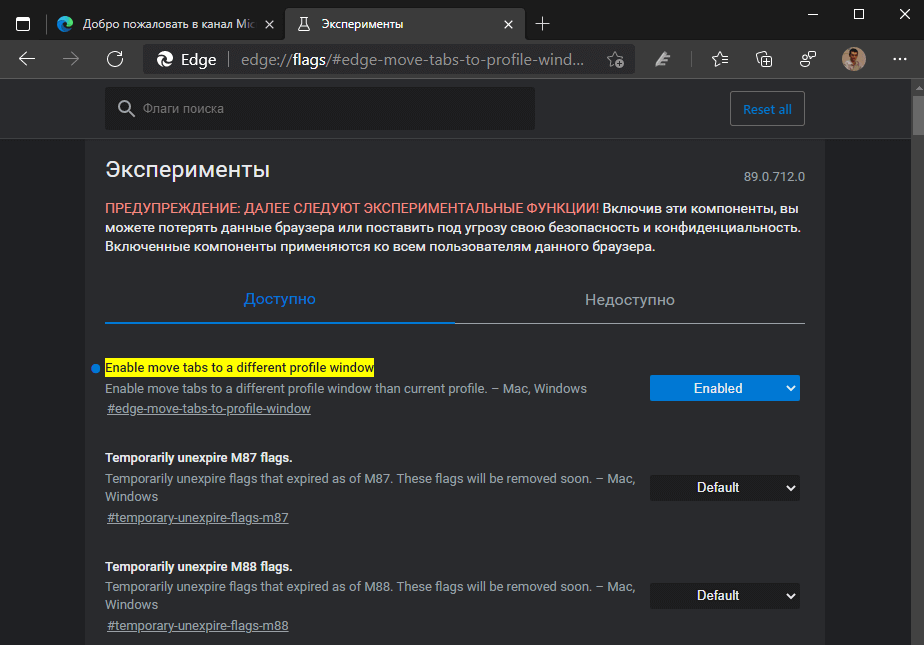Switch to the Недоступно tab
This screenshot has height=645, width=924.
pyautogui.click(x=629, y=299)
